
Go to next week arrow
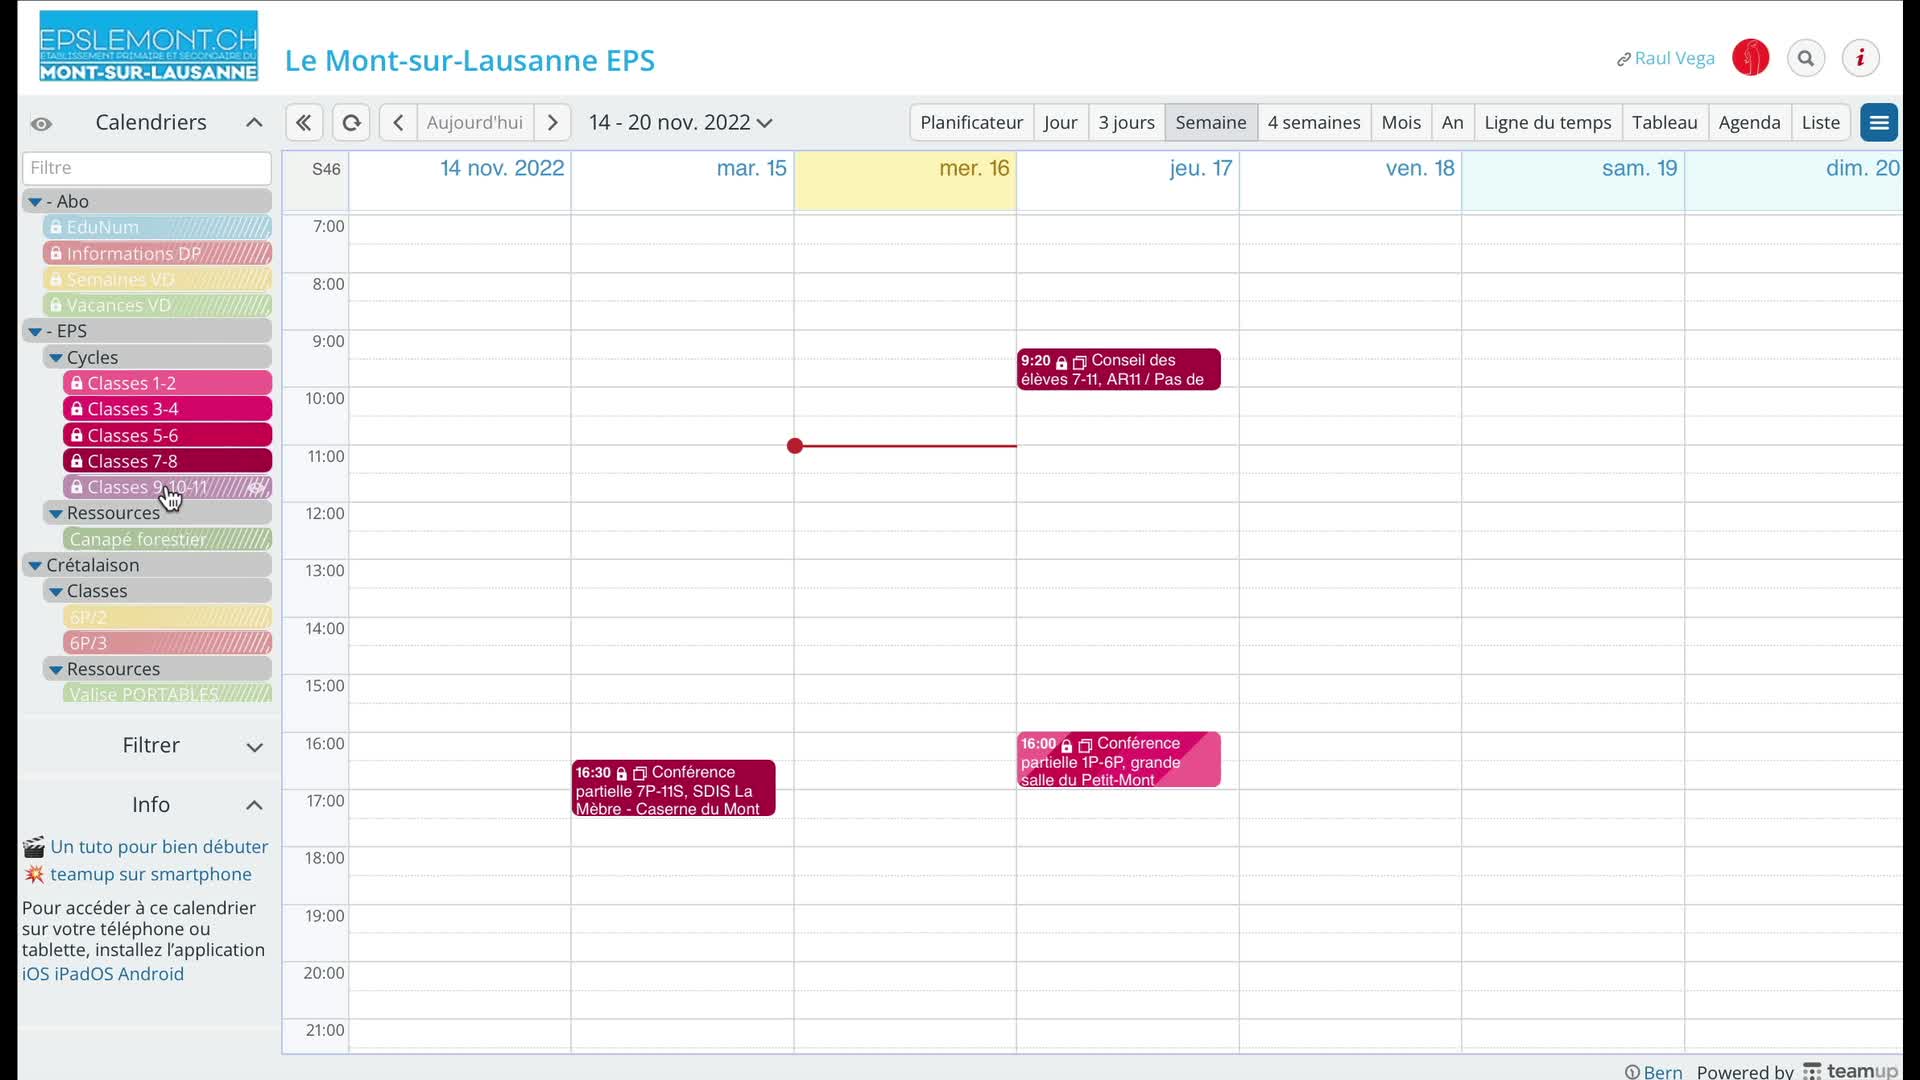point(553,122)
